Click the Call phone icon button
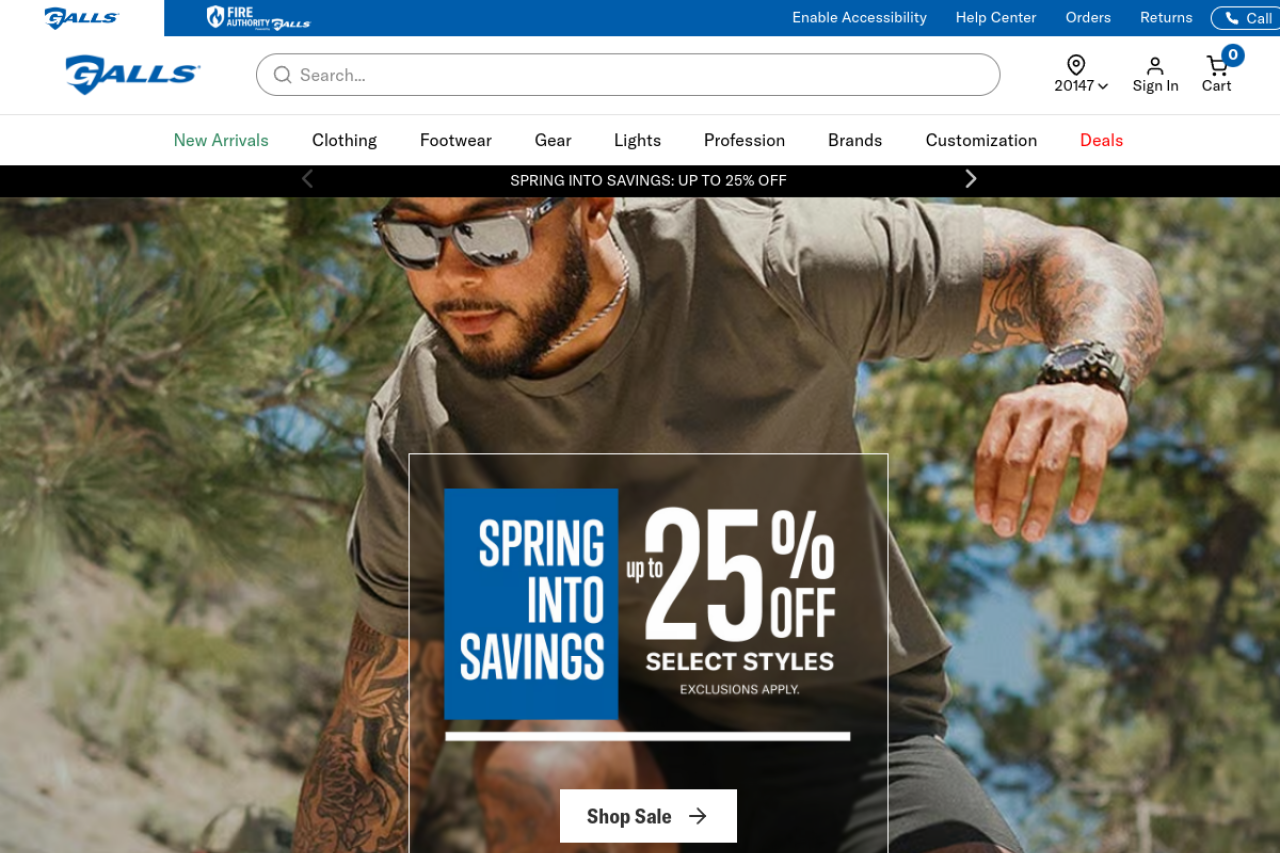This screenshot has width=1280, height=853. [1245, 18]
